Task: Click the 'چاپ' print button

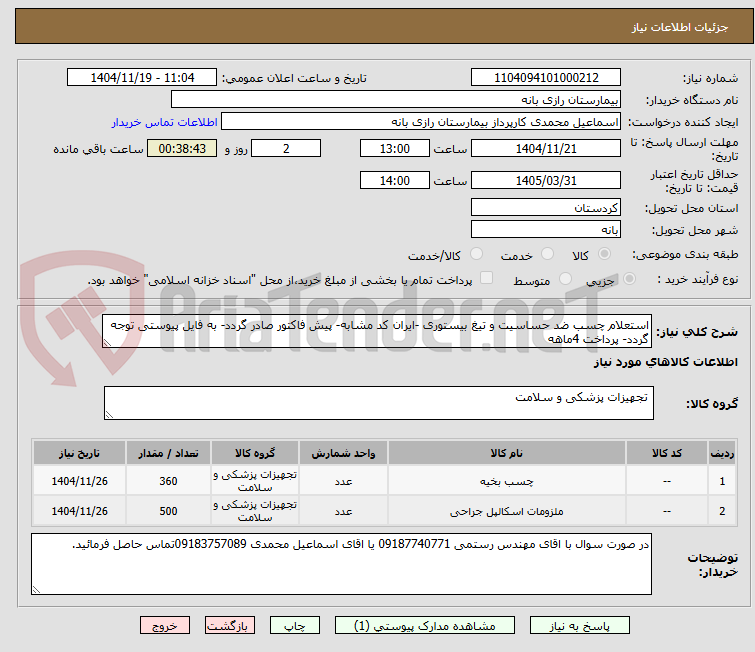Action: (295, 626)
